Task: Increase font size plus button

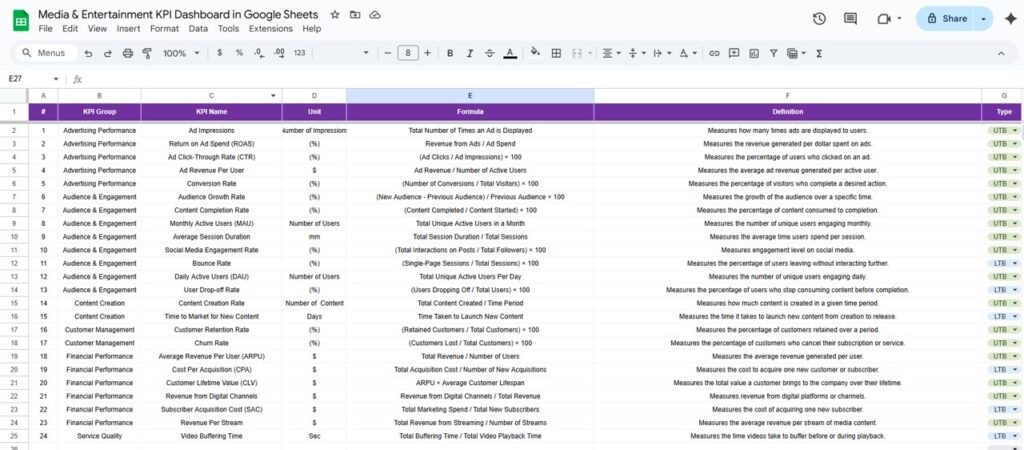Action: click(x=427, y=54)
